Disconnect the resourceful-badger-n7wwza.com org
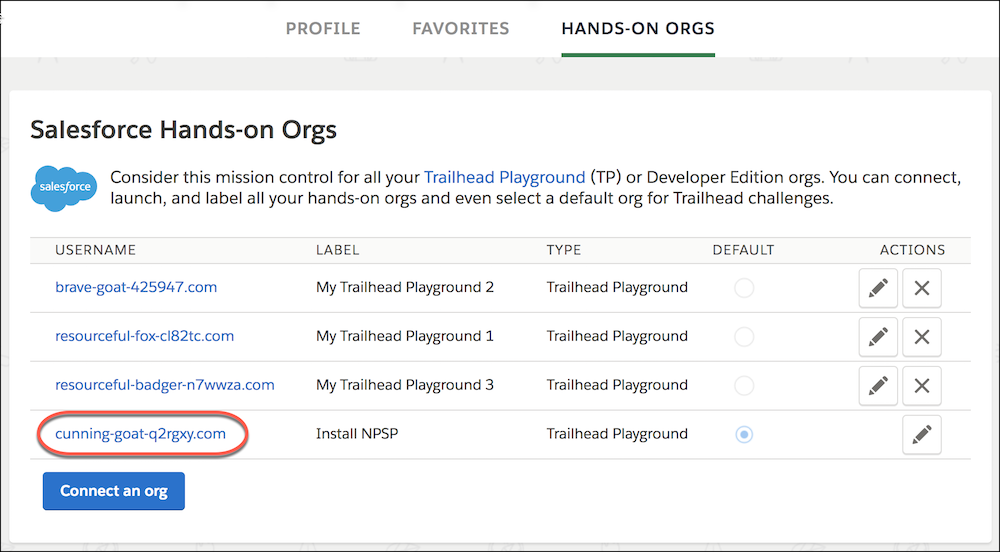The height and width of the screenshot is (552, 1000). click(922, 386)
